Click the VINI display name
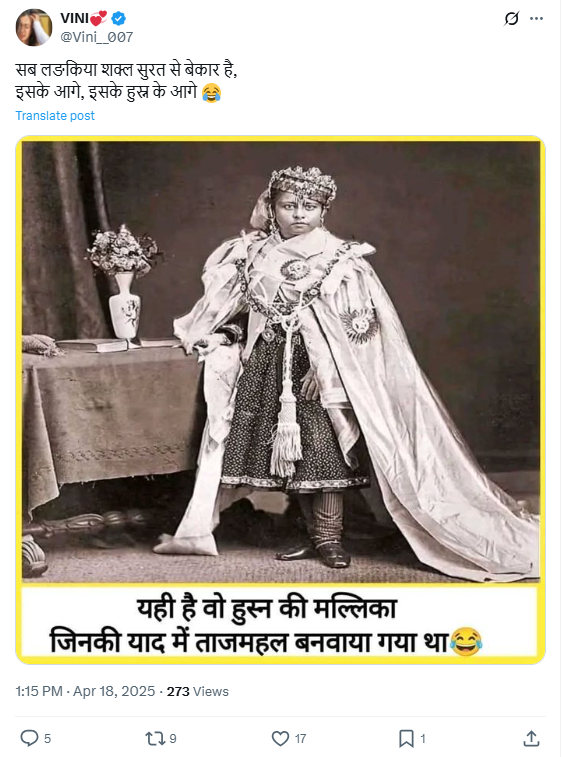This screenshot has height=757, width=562. (74, 18)
